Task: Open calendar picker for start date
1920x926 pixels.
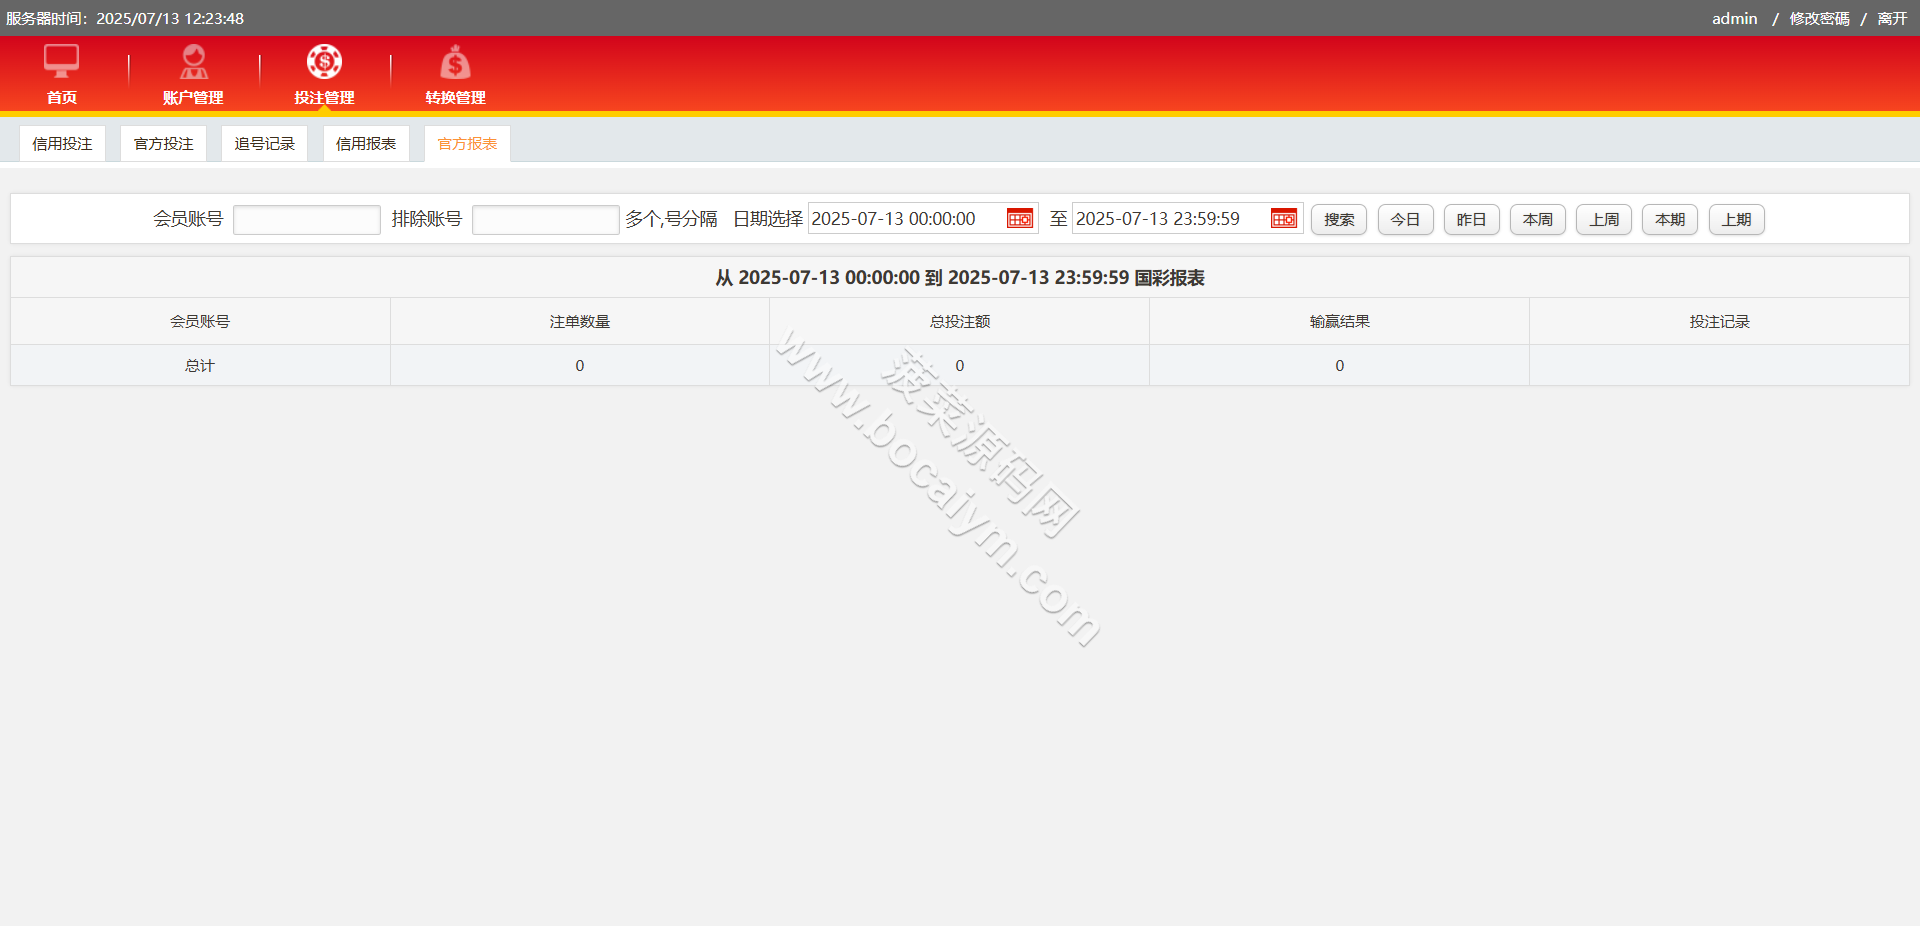Action: coord(1020,219)
